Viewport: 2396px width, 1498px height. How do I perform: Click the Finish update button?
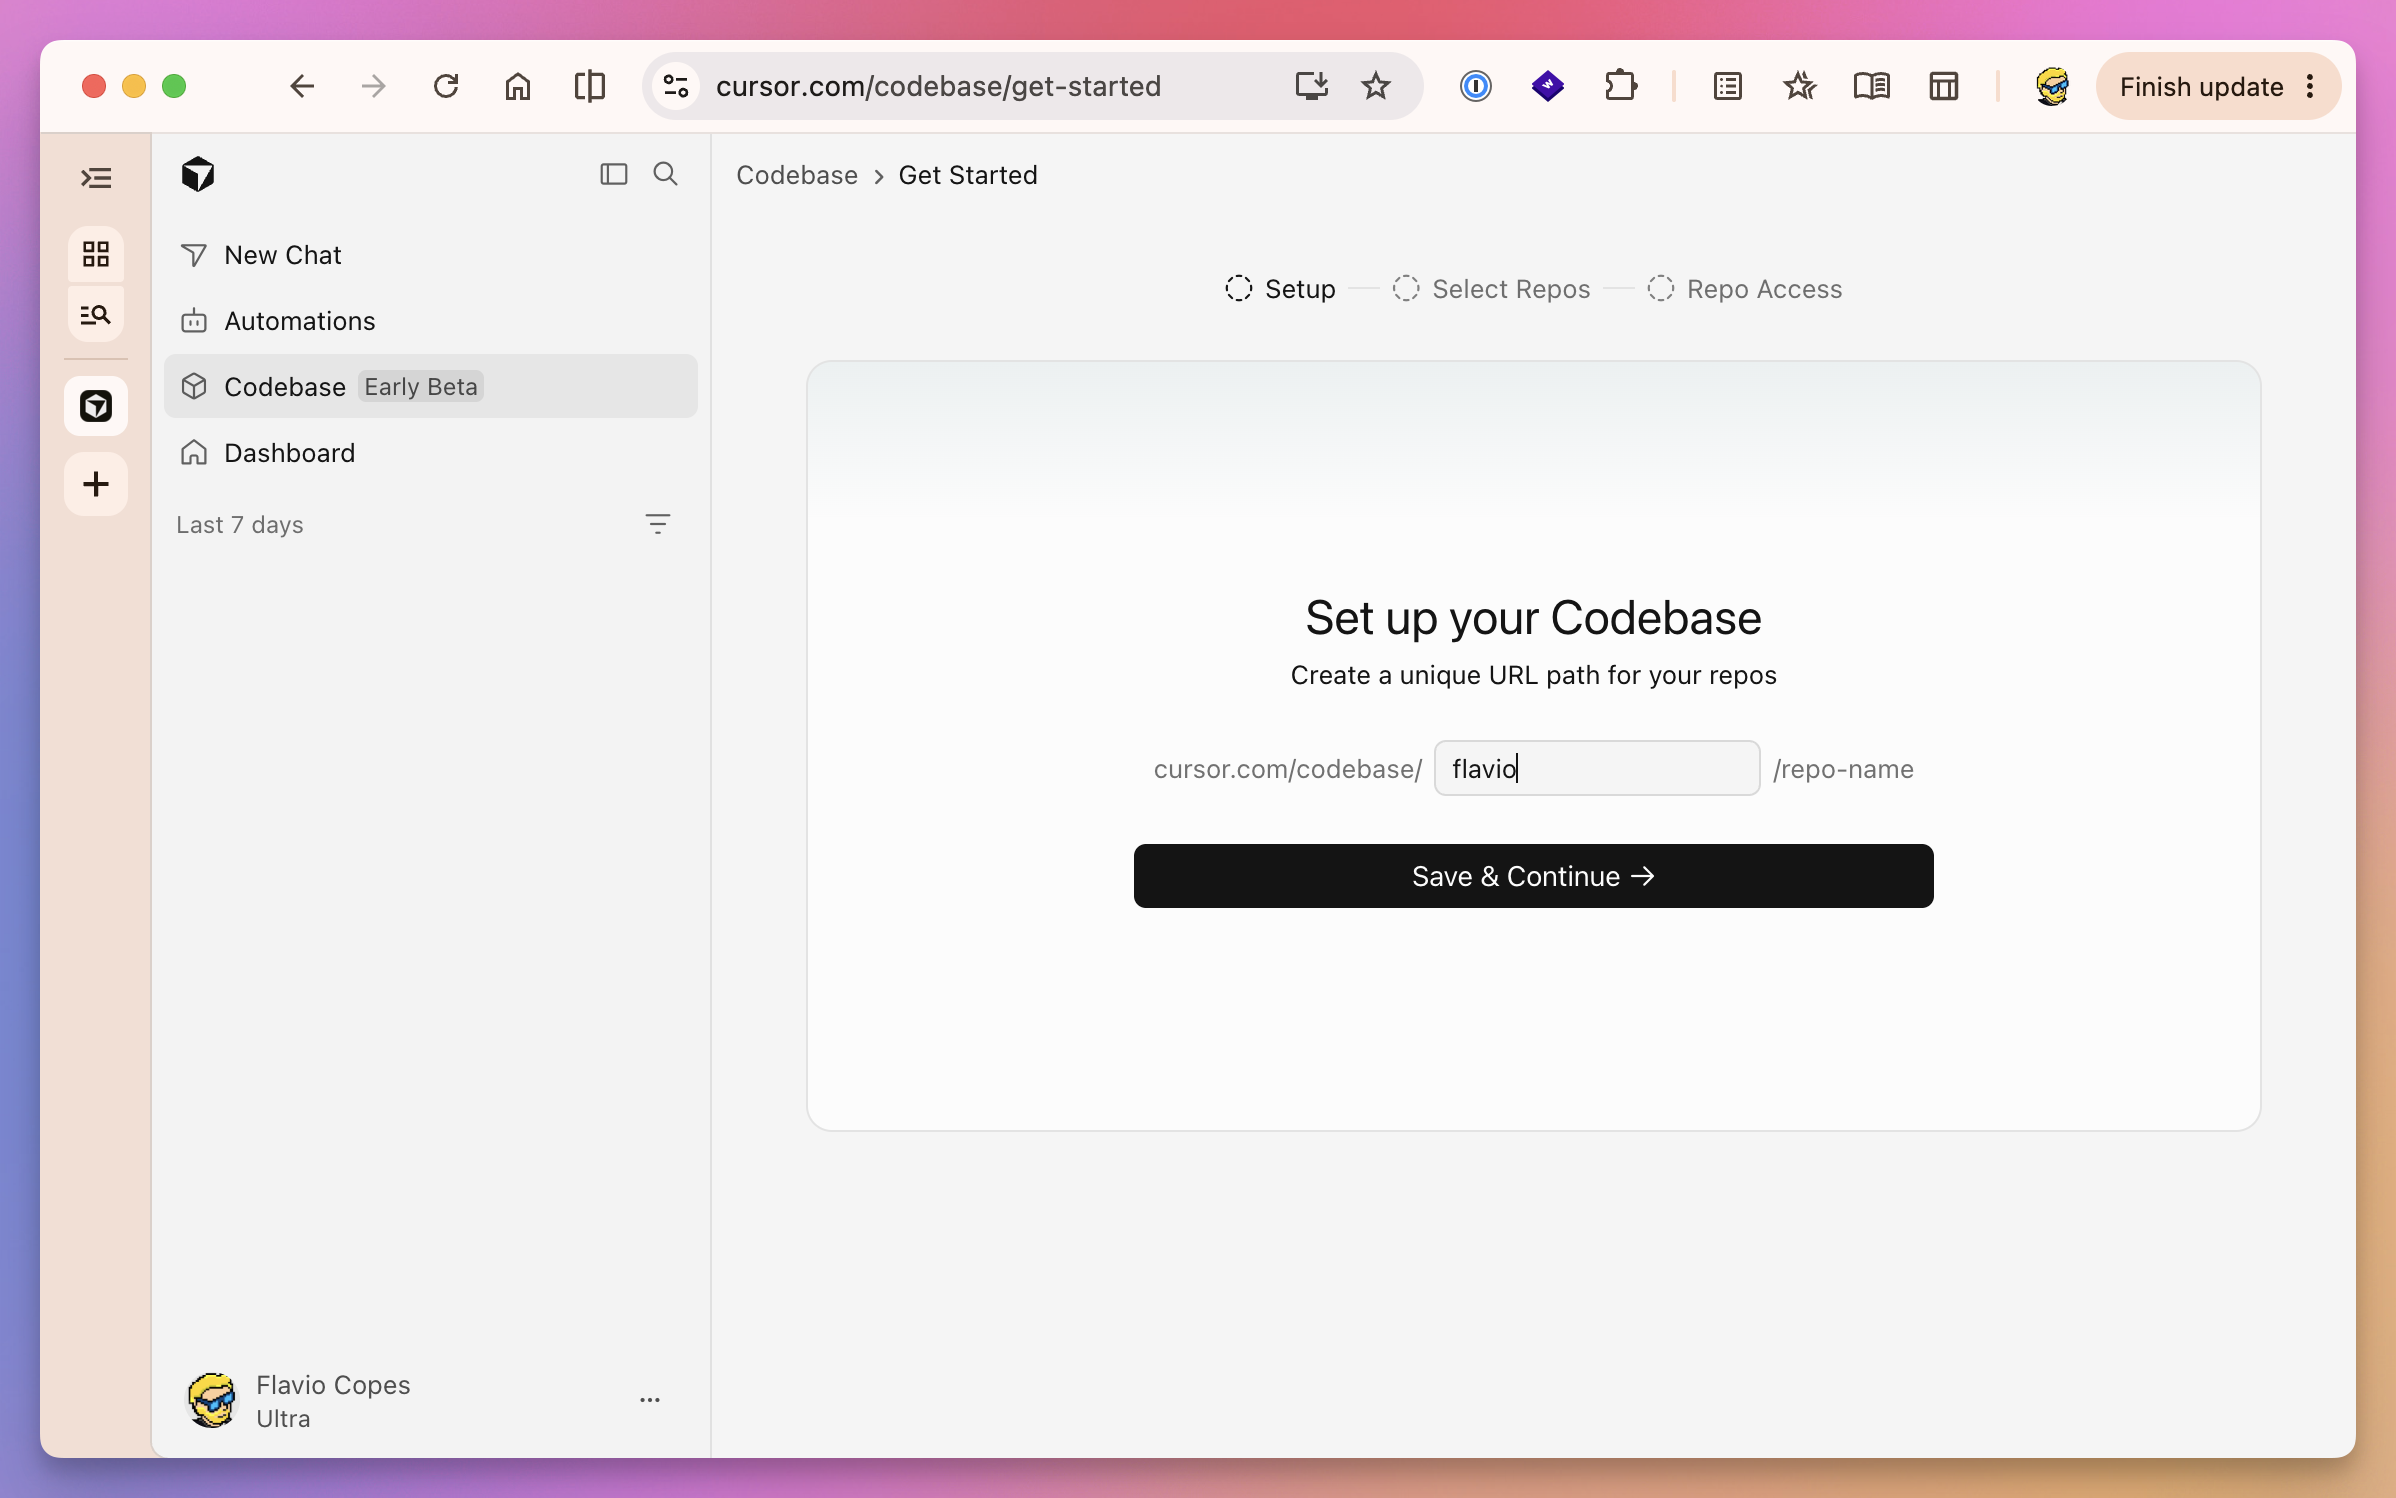click(2201, 87)
